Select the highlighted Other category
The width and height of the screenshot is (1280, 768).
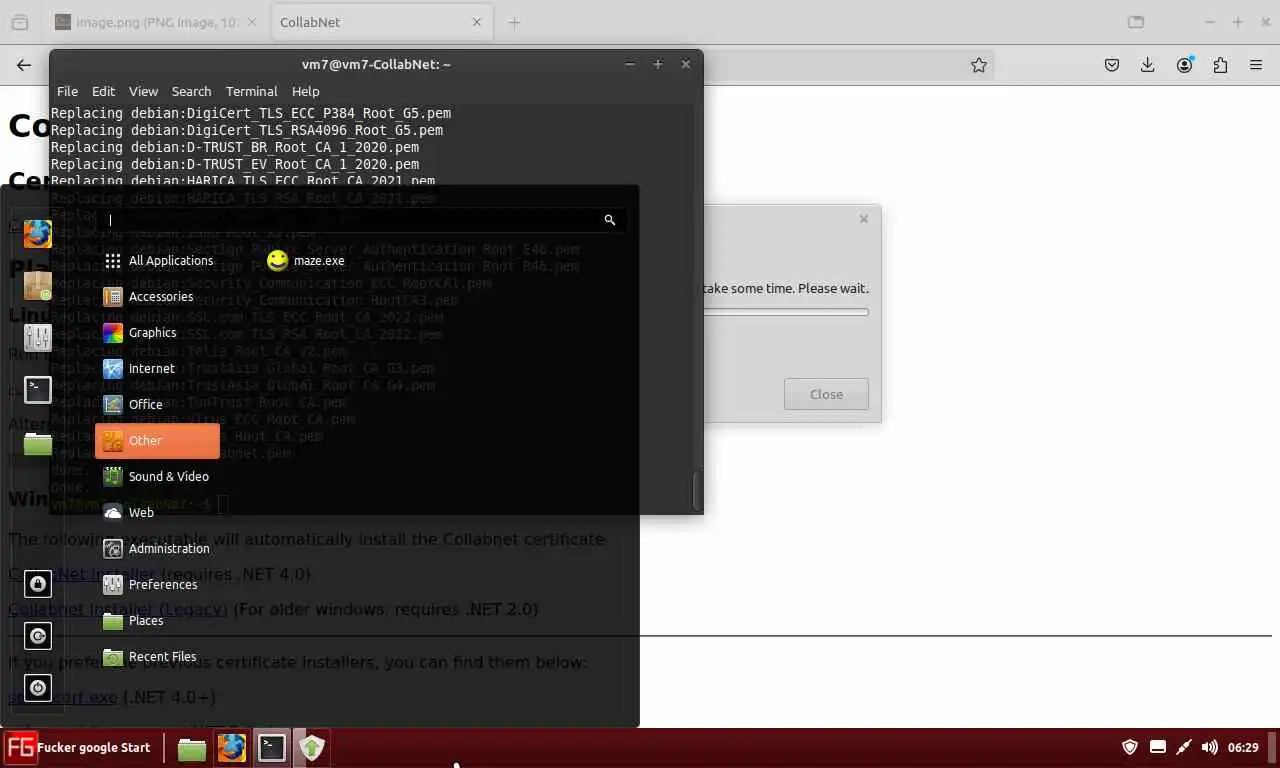[158, 440]
